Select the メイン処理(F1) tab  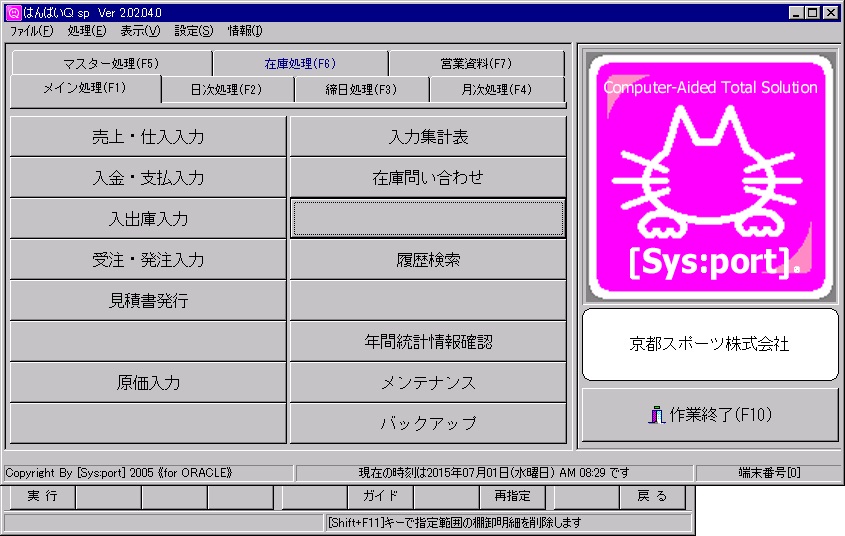[85, 88]
